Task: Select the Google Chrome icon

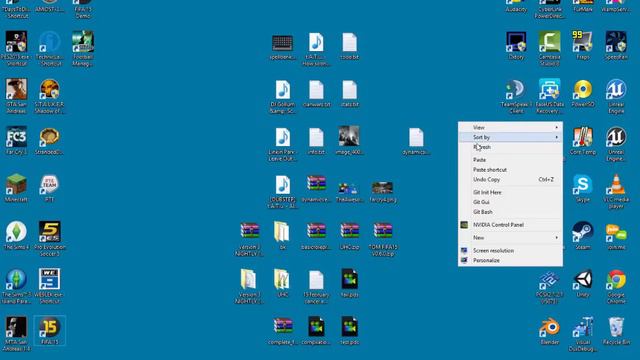Action: (616, 286)
